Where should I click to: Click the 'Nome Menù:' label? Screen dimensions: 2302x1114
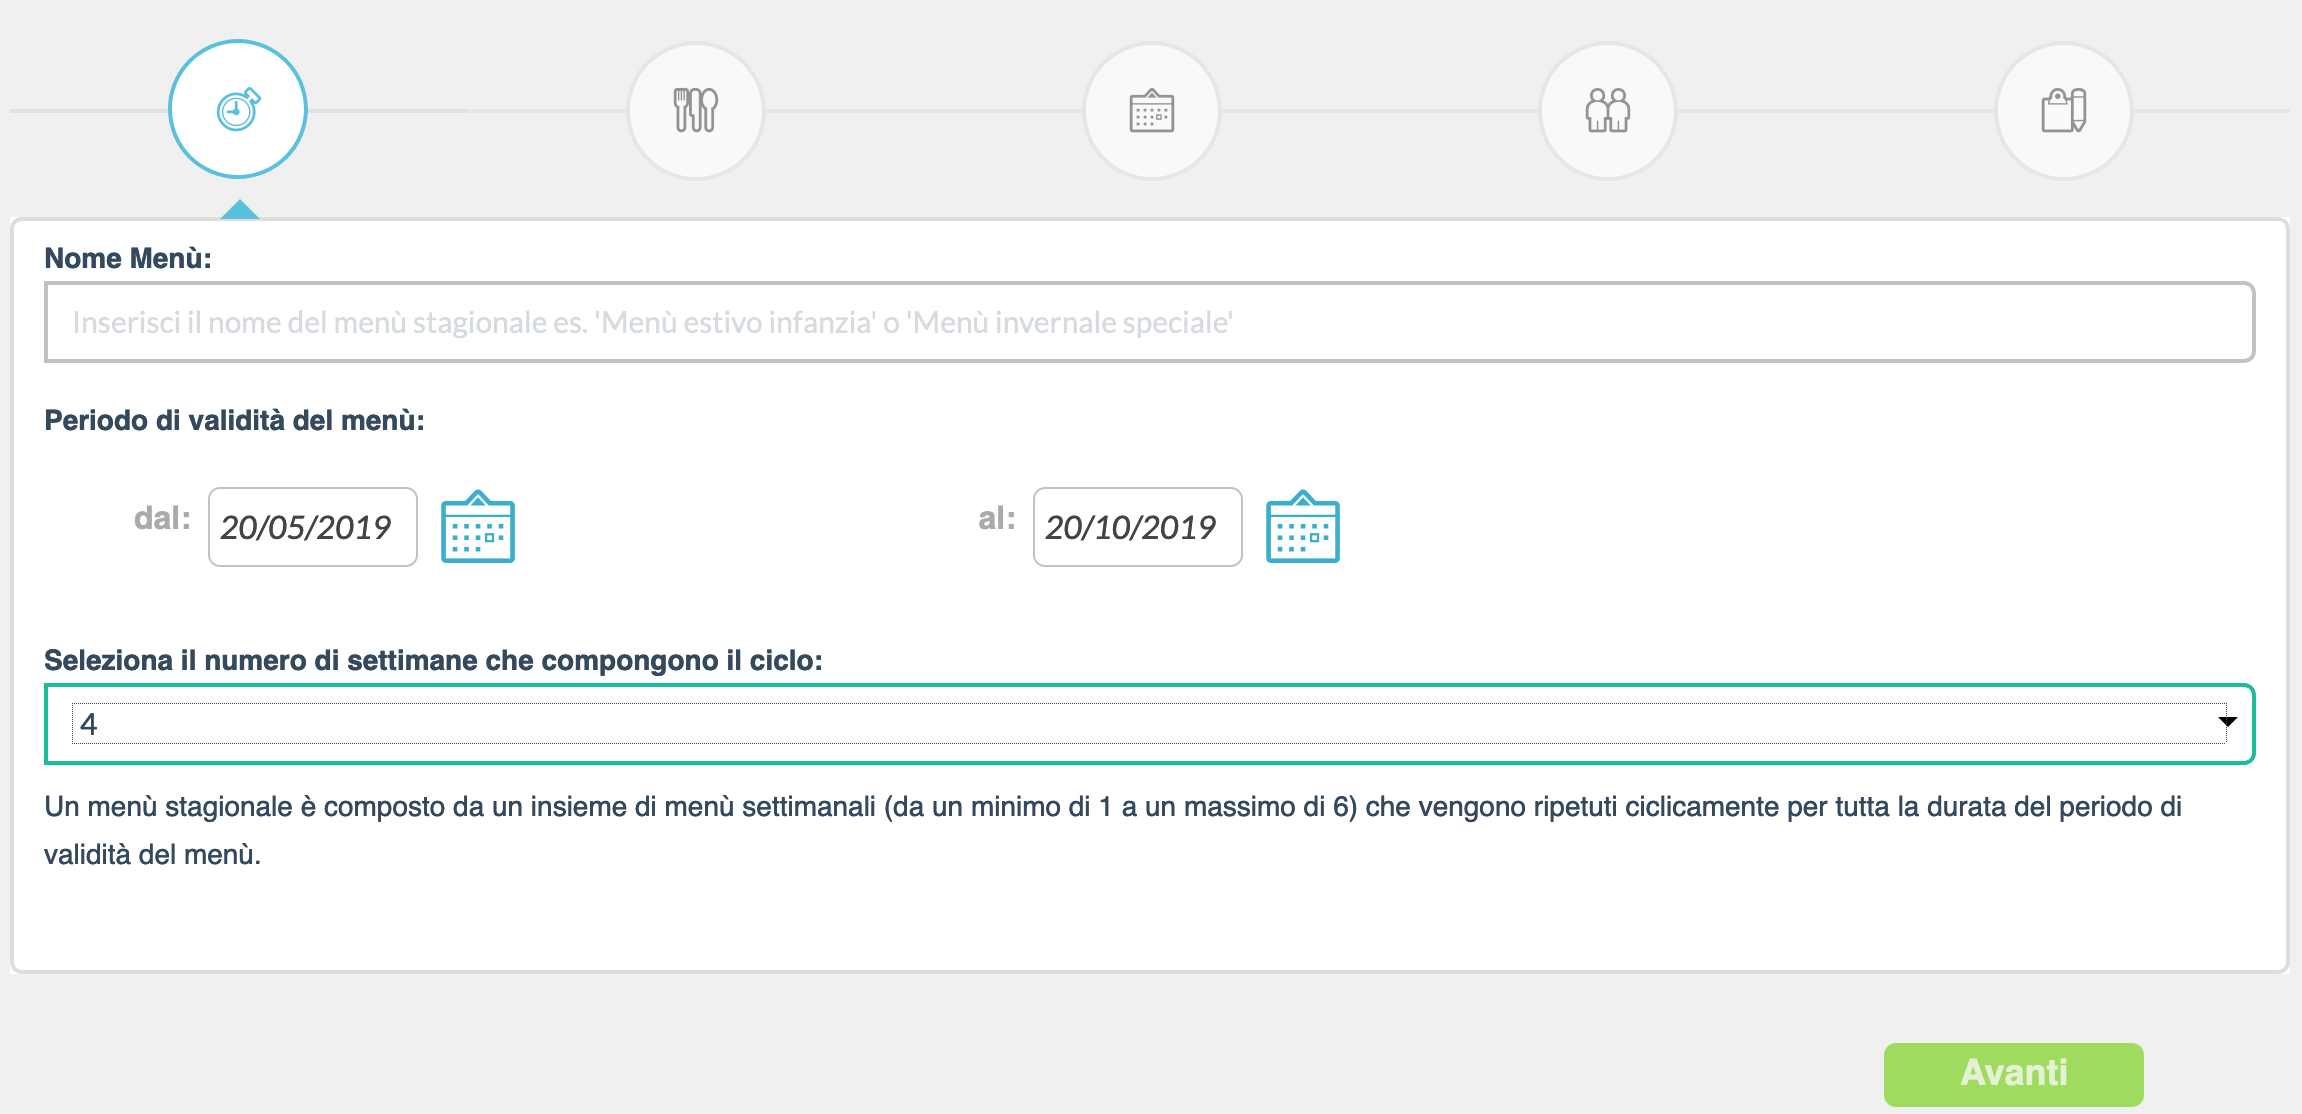tap(128, 258)
